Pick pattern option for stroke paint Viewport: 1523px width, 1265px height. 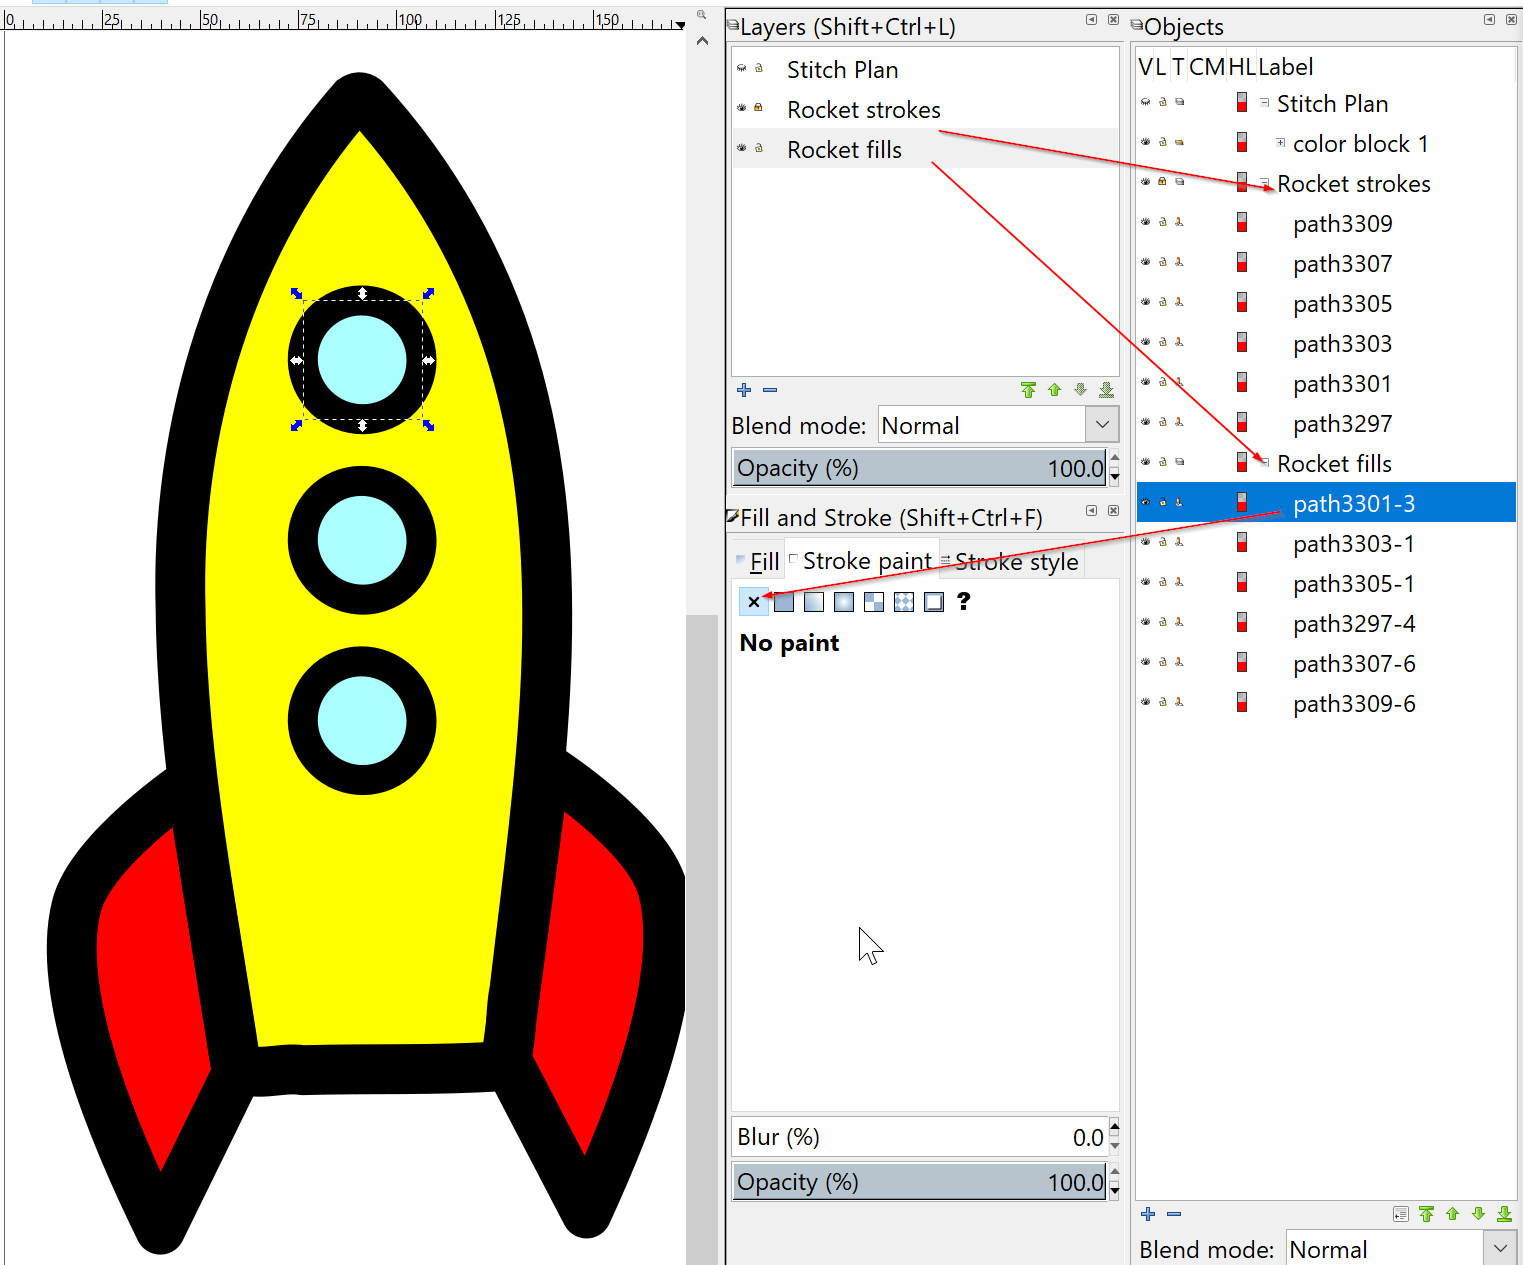tap(874, 602)
